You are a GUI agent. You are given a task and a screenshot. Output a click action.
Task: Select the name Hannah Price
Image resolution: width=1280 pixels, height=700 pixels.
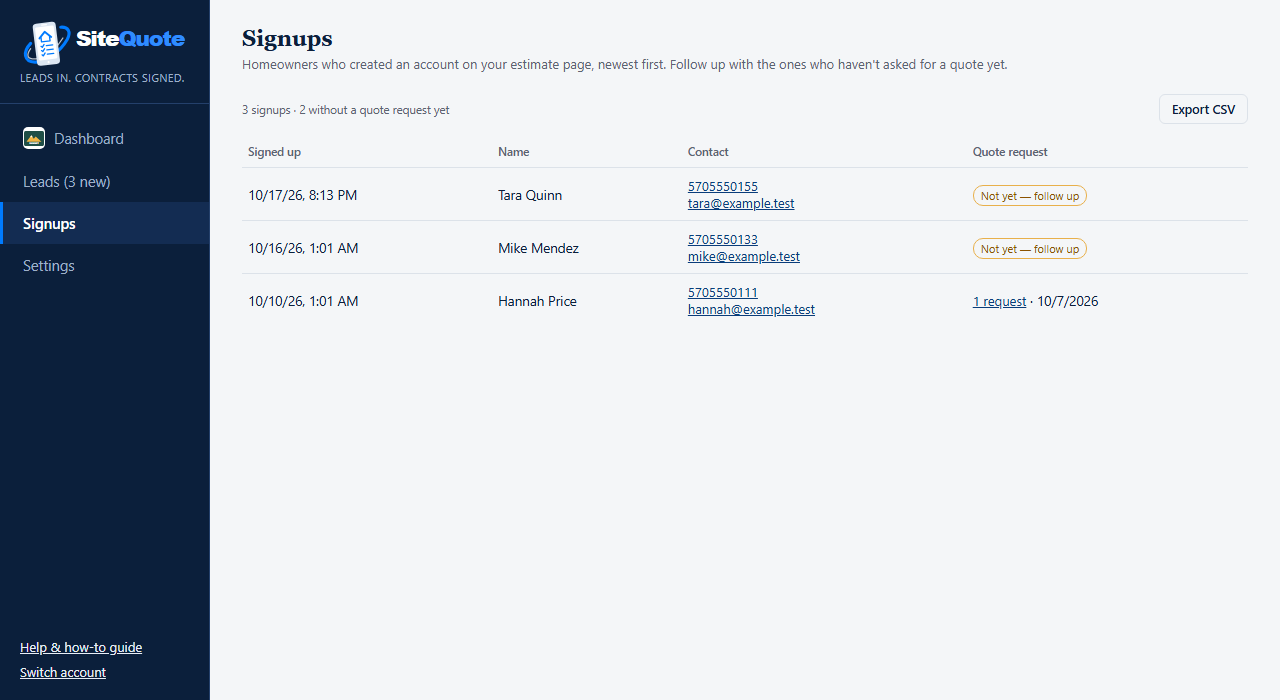(537, 301)
